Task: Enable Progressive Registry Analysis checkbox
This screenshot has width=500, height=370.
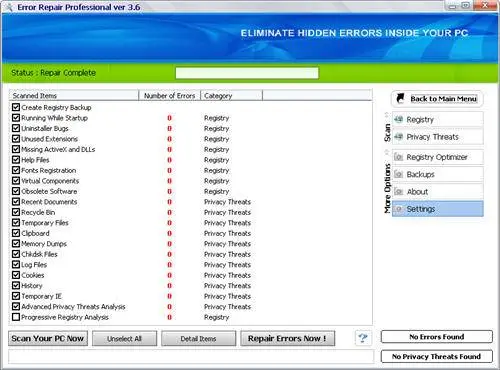Action: click(x=16, y=317)
